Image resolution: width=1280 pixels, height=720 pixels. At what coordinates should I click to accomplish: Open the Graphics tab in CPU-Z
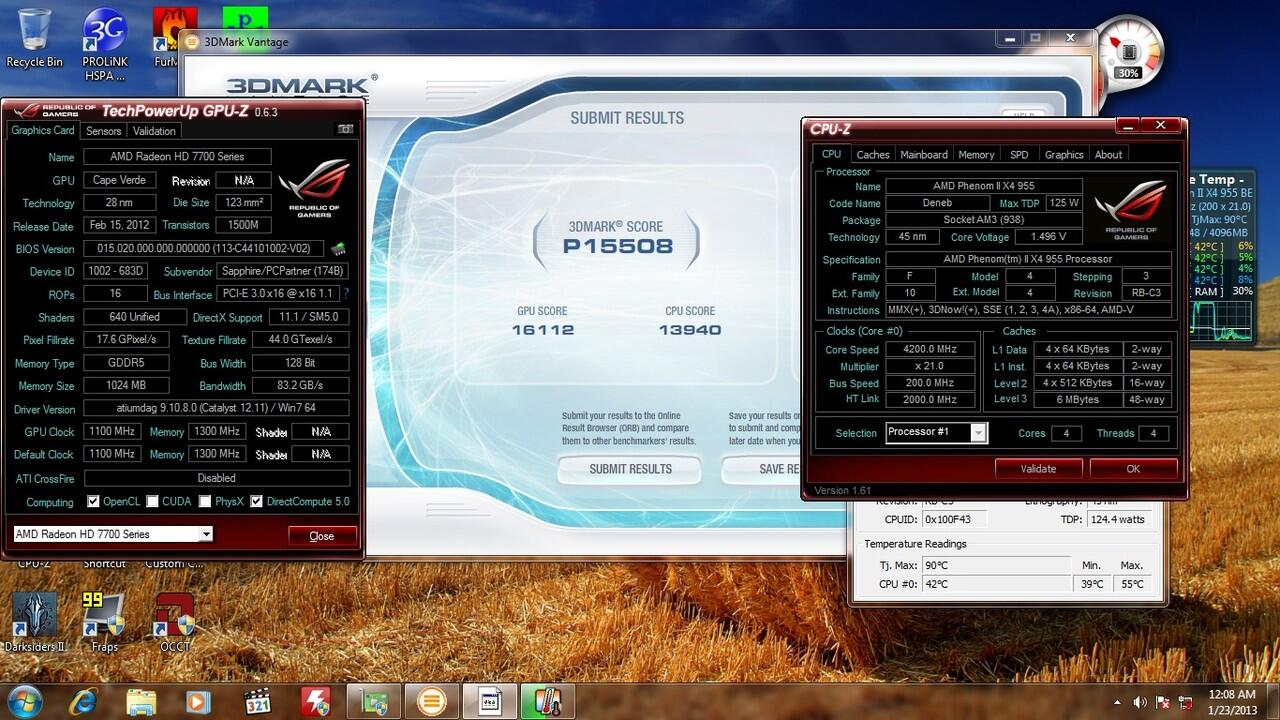pyautogui.click(x=1064, y=155)
